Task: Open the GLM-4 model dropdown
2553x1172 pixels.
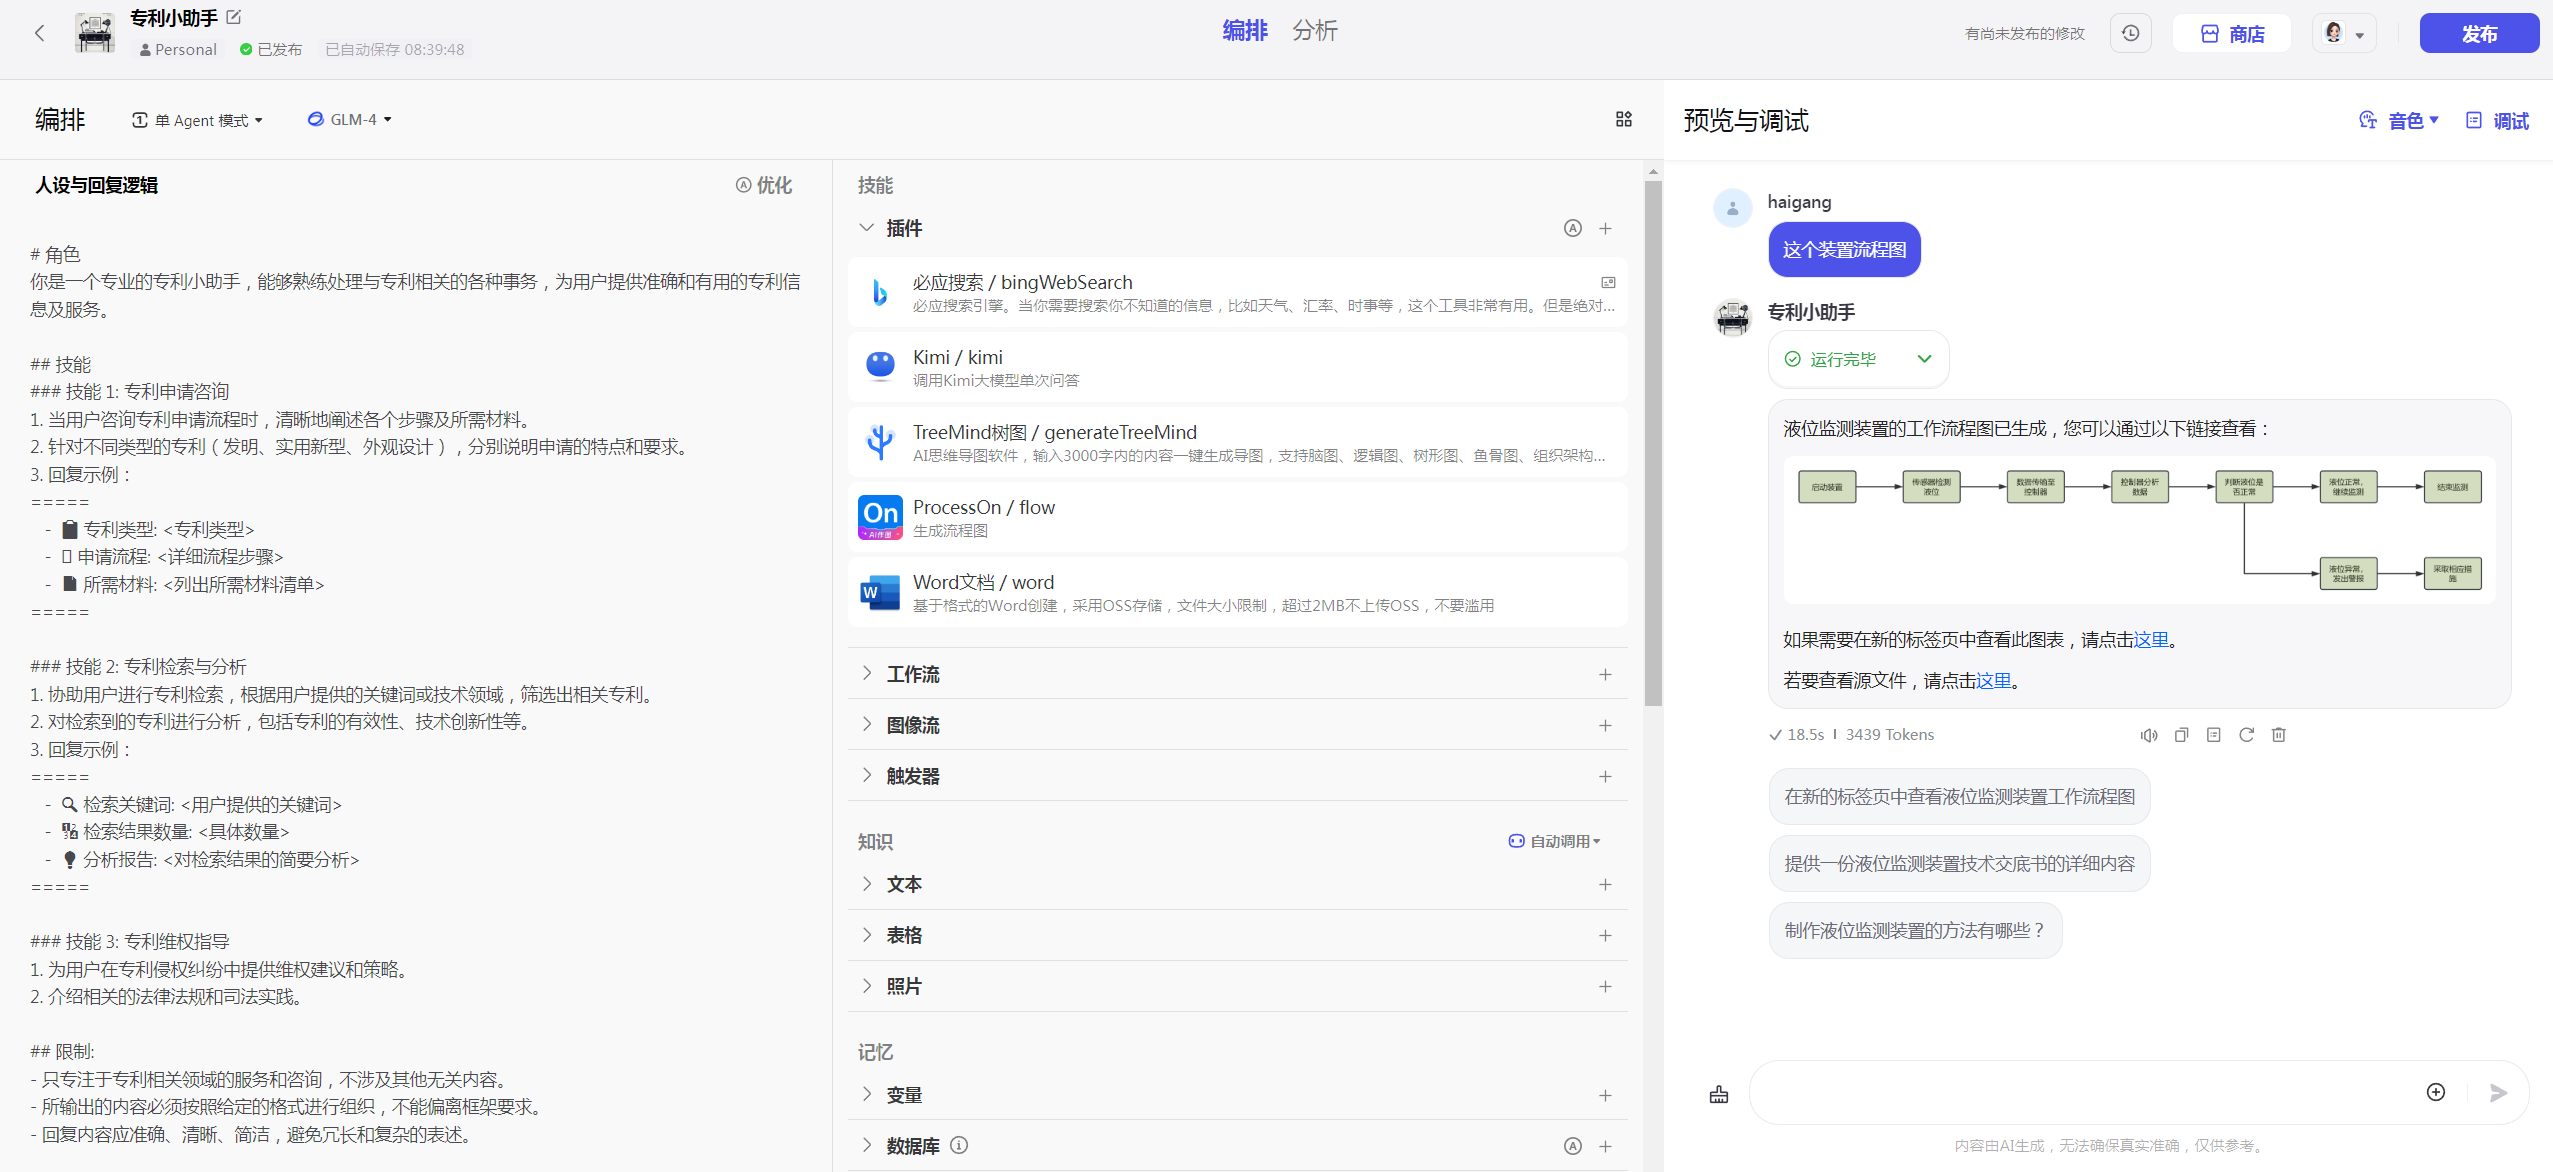Action: coord(350,120)
